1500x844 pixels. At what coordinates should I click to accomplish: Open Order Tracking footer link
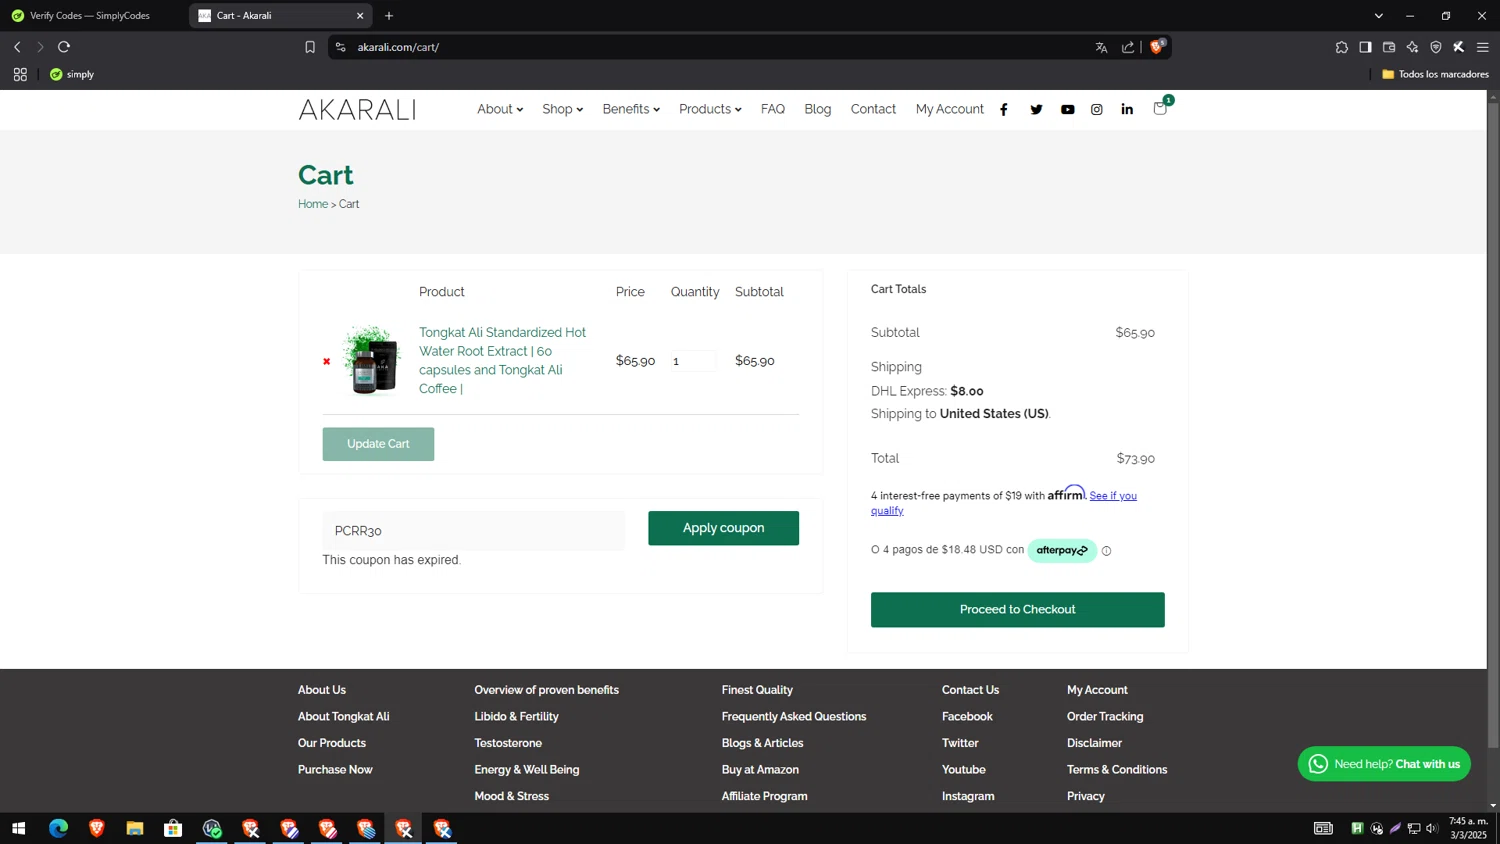pyautogui.click(x=1105, y=716)
